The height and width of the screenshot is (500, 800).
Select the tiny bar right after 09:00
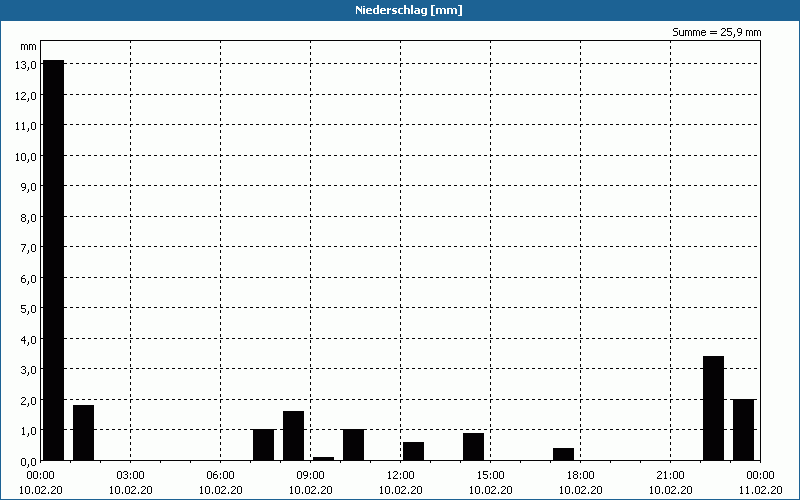click(x=323, y=459)
